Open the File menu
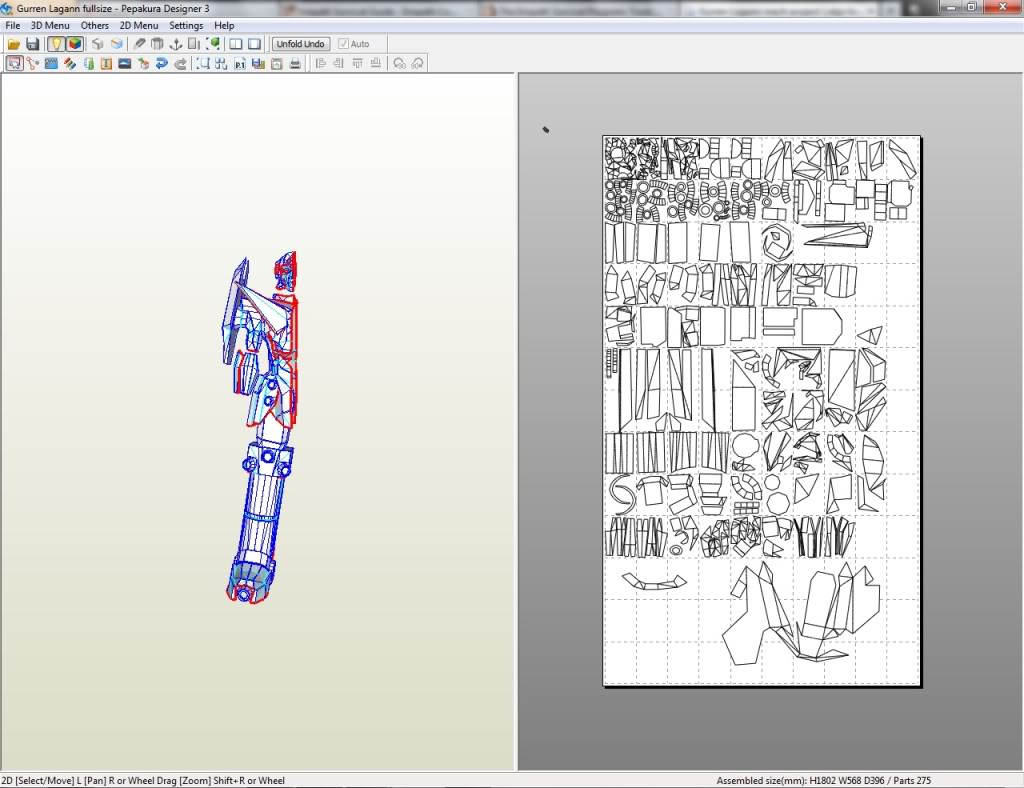This screenshot has height=788, width=1024. (12, 25)
